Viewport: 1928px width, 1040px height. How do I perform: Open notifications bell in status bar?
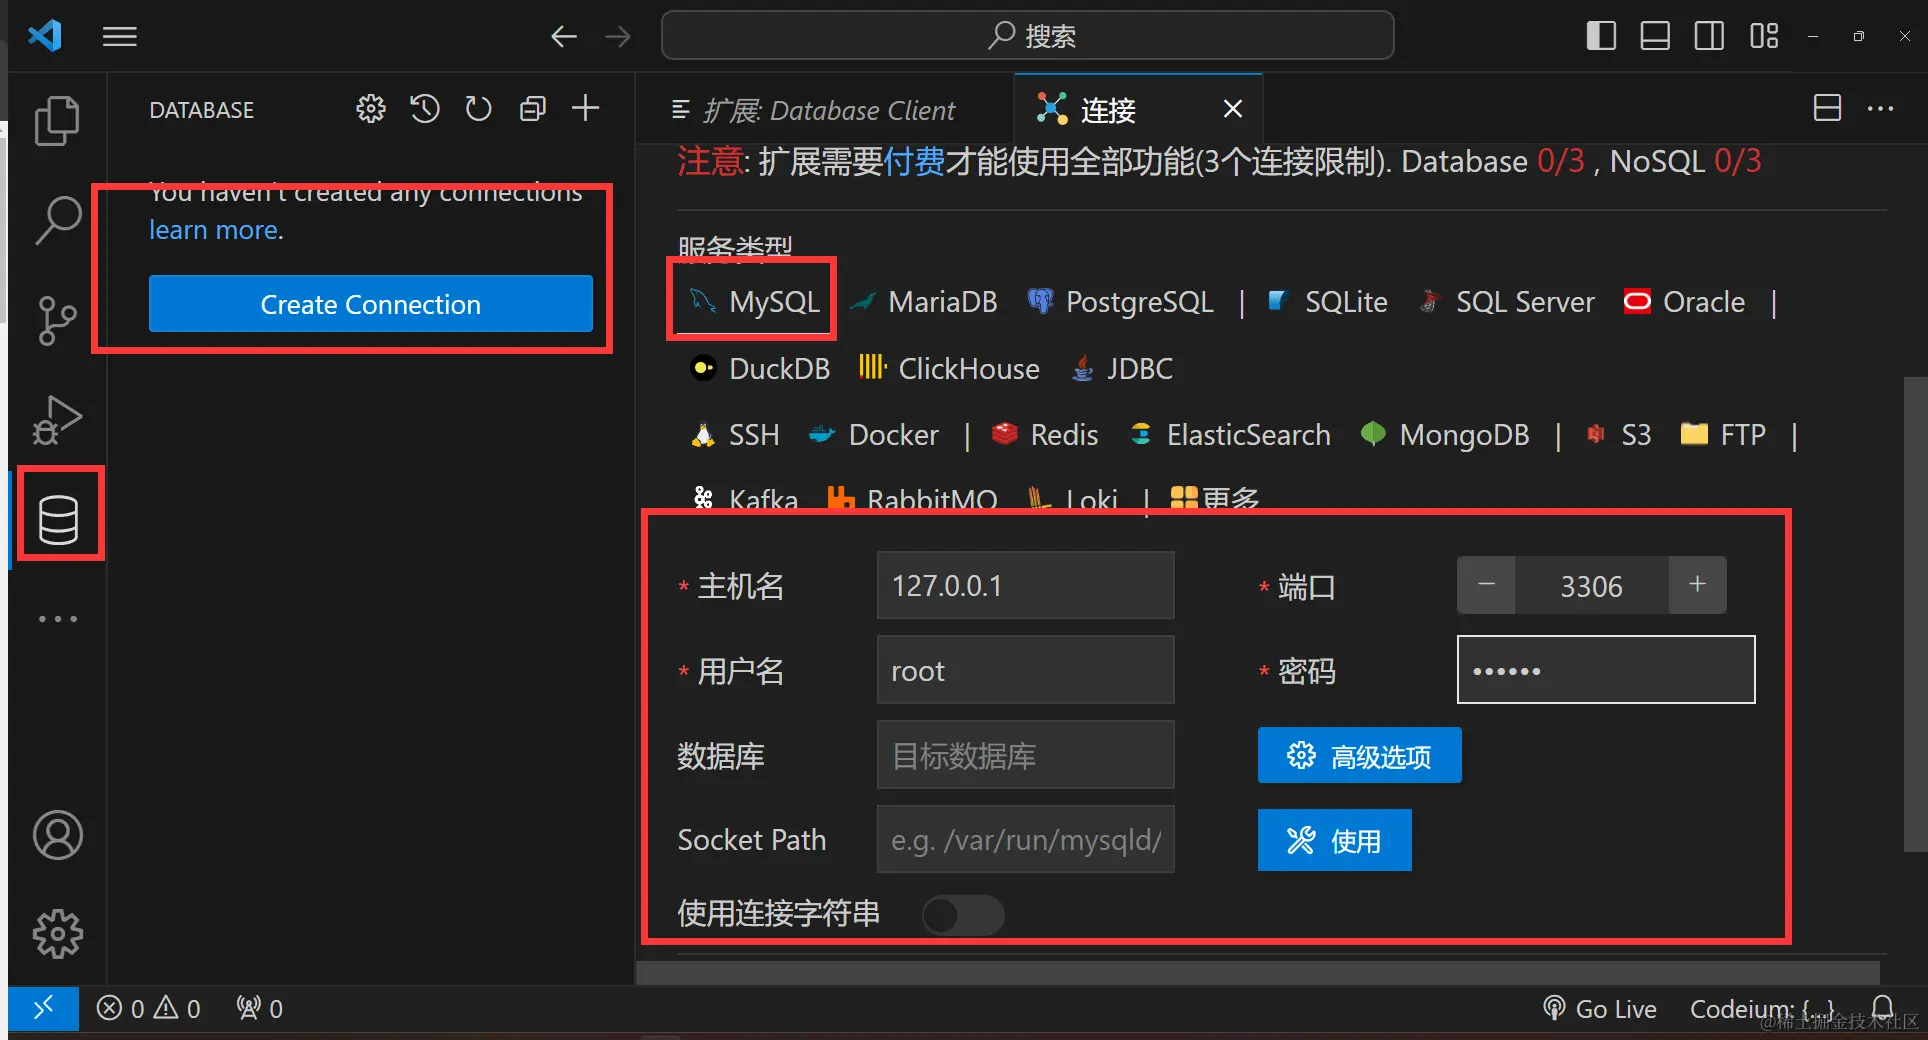(1883, 1009)
